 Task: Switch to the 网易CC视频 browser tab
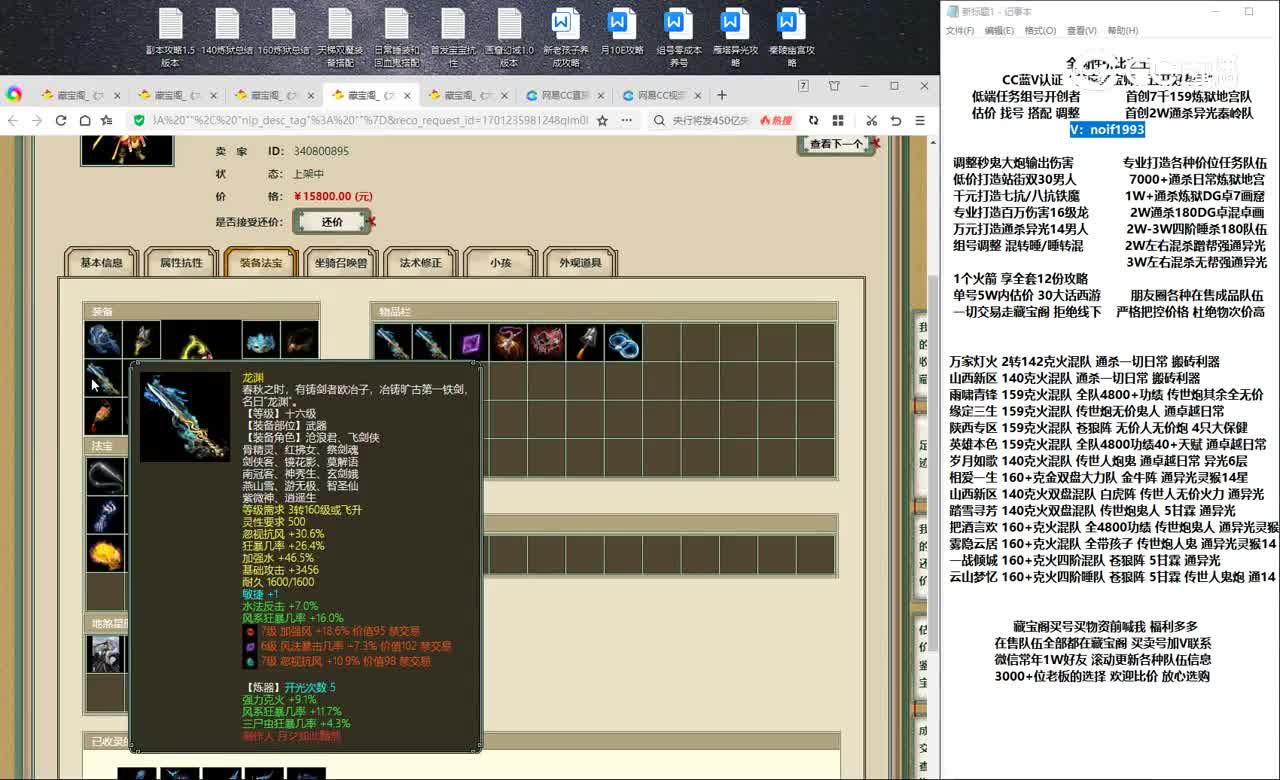click(x=662, y=95)
